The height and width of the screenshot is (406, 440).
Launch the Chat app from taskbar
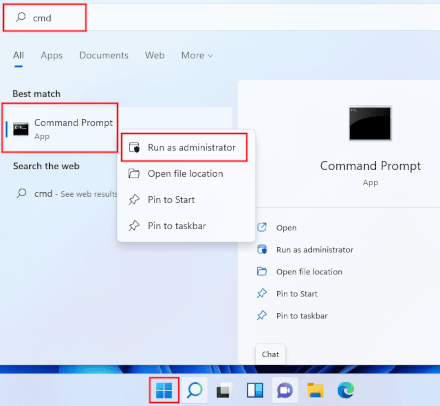coord(285,390)
